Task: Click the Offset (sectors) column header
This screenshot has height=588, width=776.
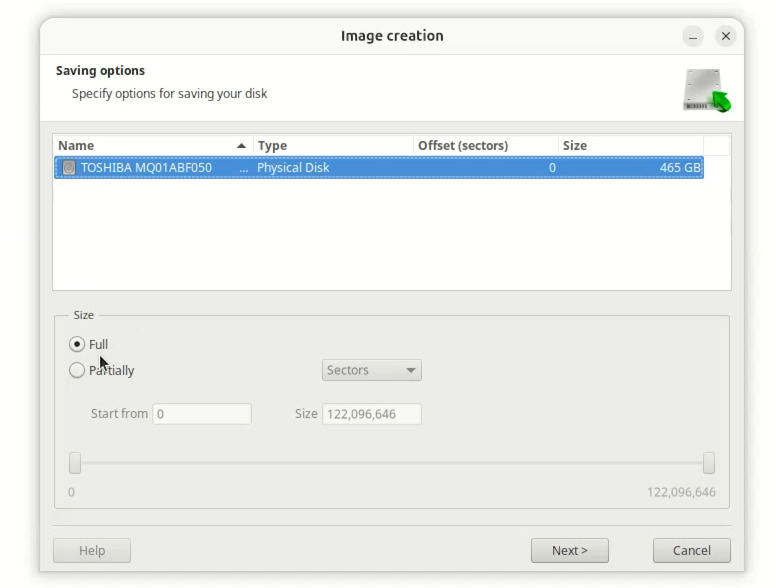Action: (x=485, y=146)
